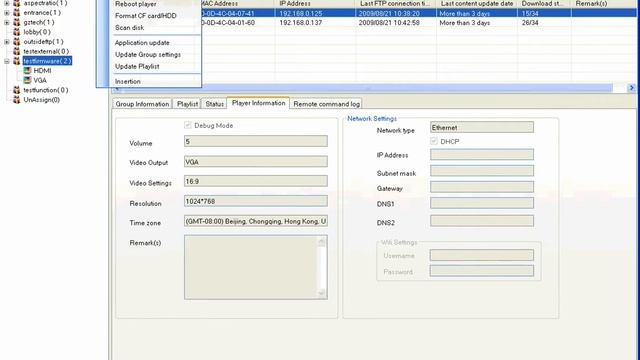Collapse the testfirmware(2) tree node
This screenshot has width=640, height=360.
(7, 61)
